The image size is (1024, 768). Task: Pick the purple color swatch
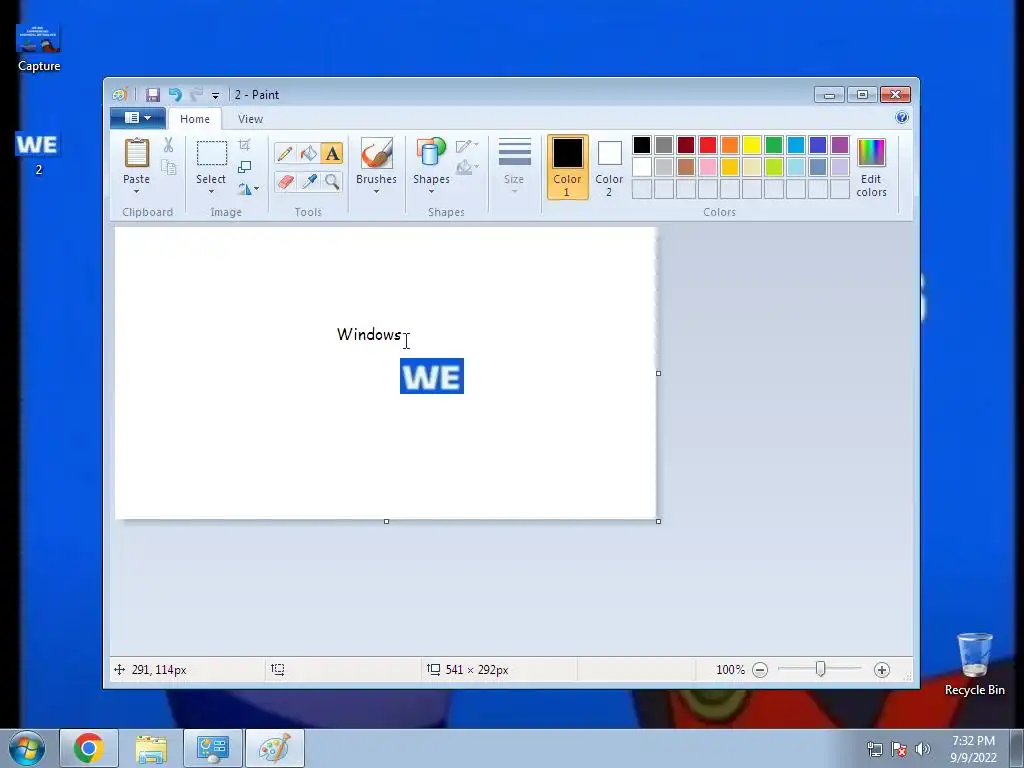click(x=840, y=145)
